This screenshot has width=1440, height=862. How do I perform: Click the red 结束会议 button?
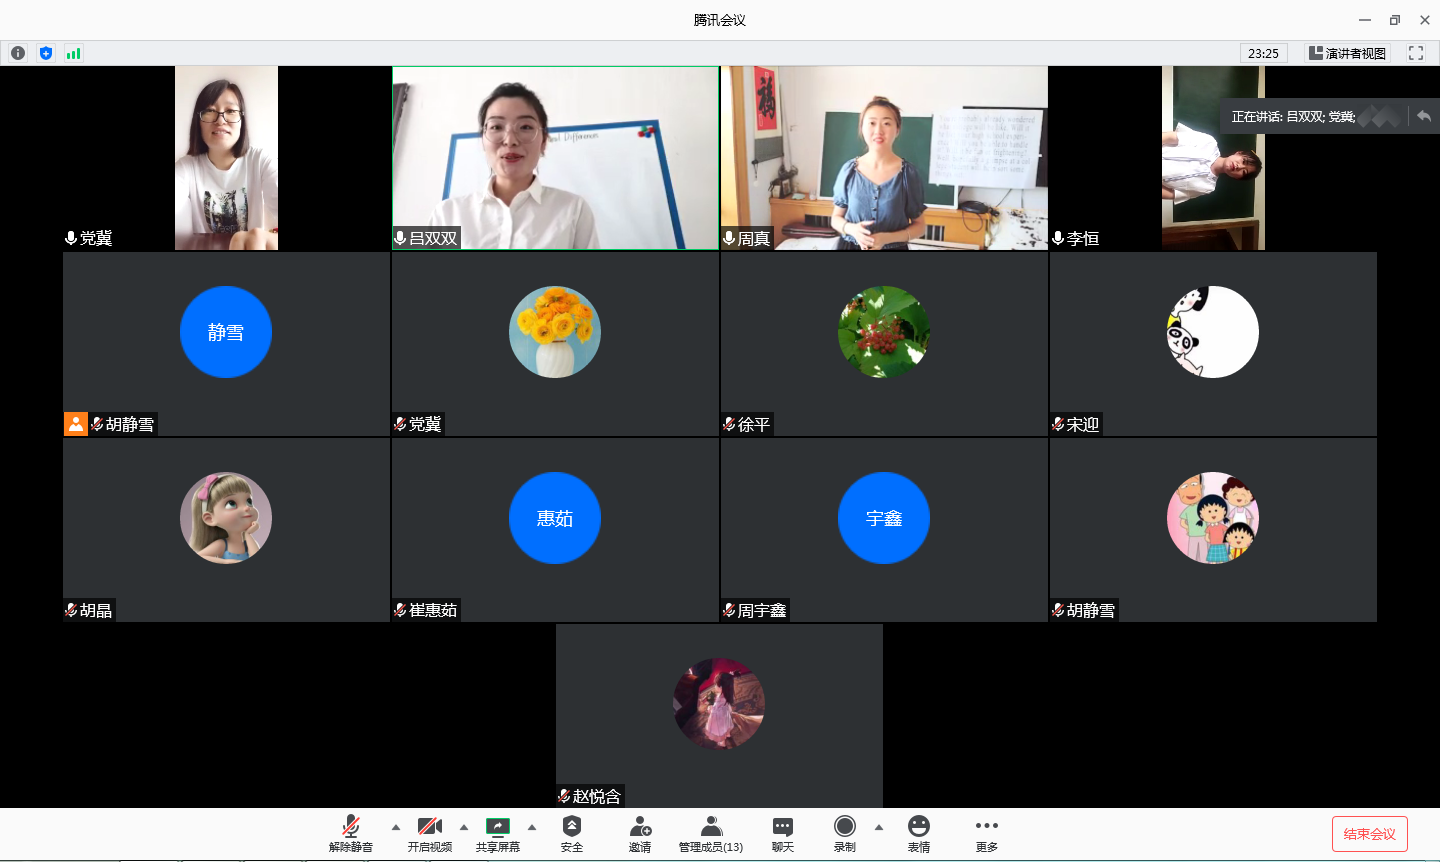pos(1369,834)
